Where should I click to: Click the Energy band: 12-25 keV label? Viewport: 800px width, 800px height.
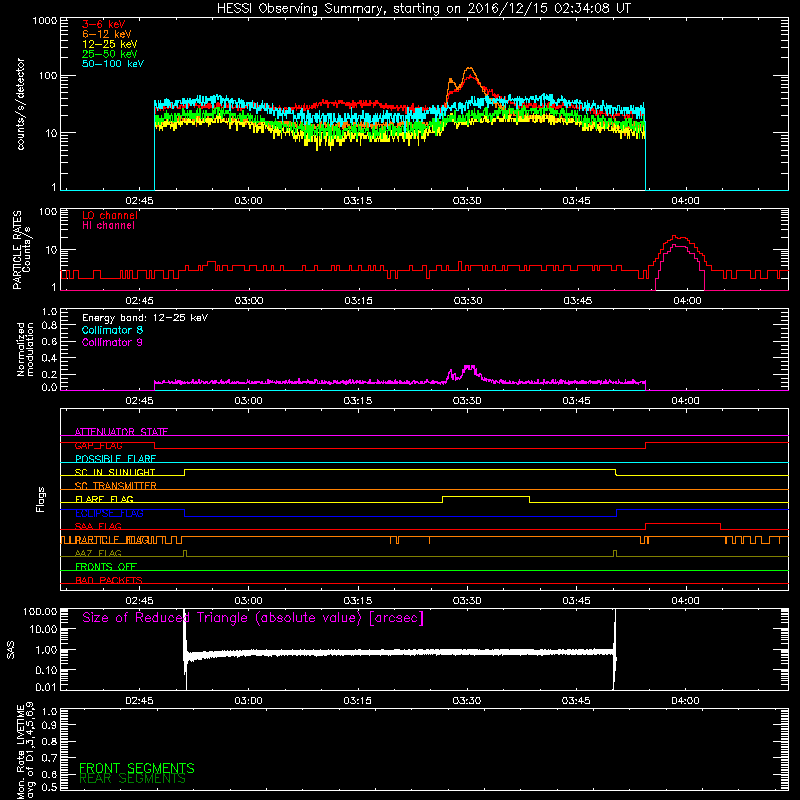[145, 318]
